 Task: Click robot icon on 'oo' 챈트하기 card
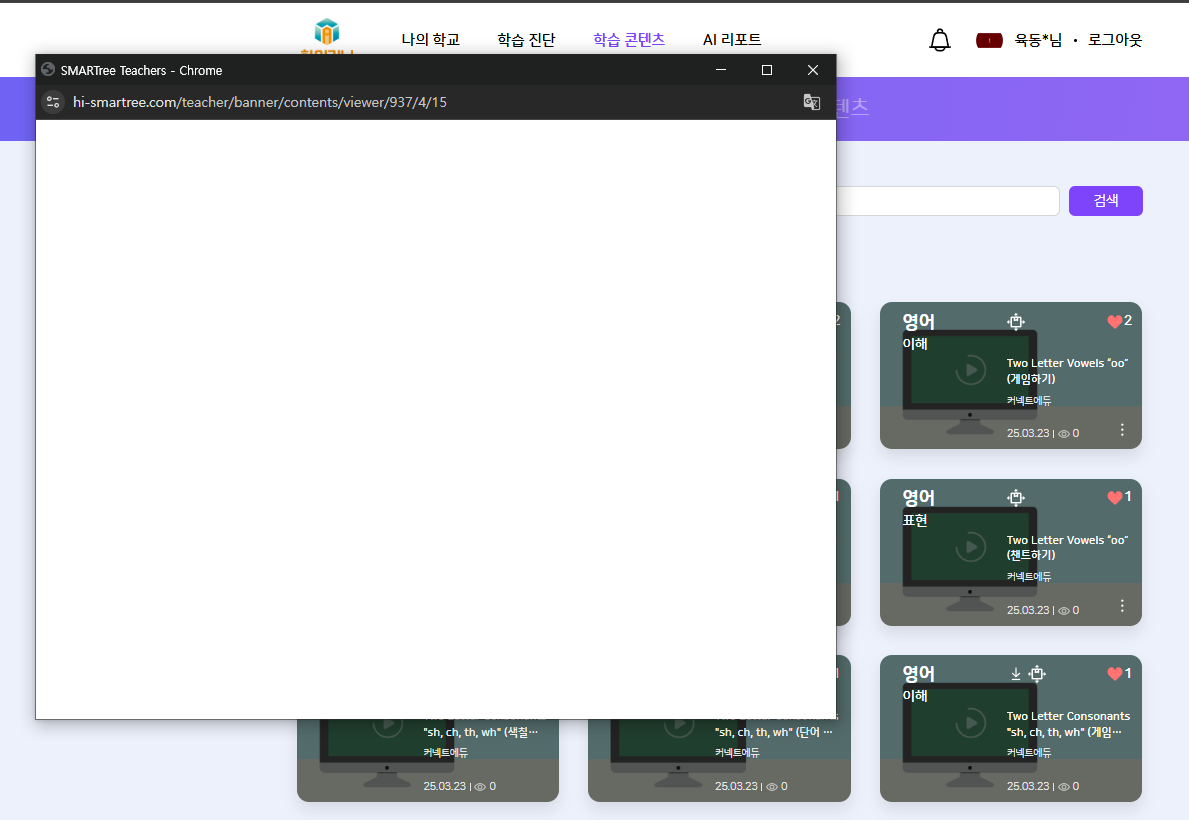(1016, 497)
